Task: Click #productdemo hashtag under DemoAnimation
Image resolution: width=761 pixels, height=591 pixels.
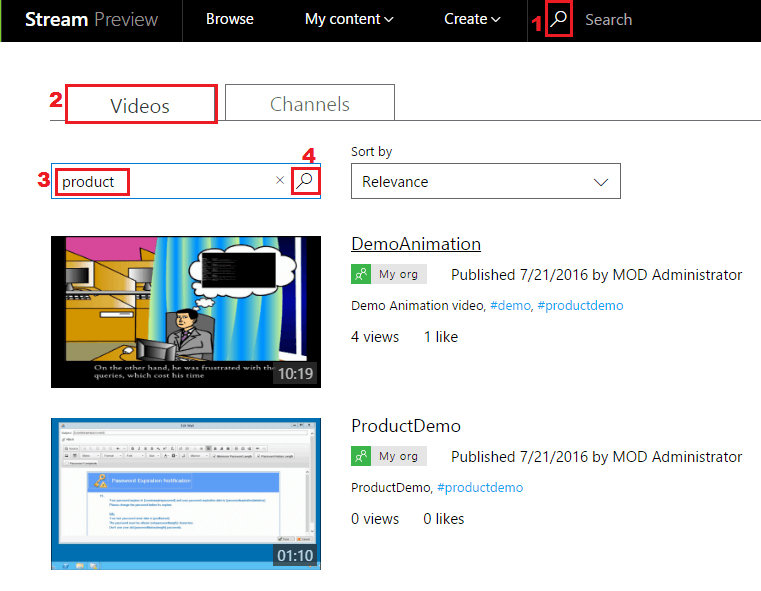Action: (x=580, y=305)
